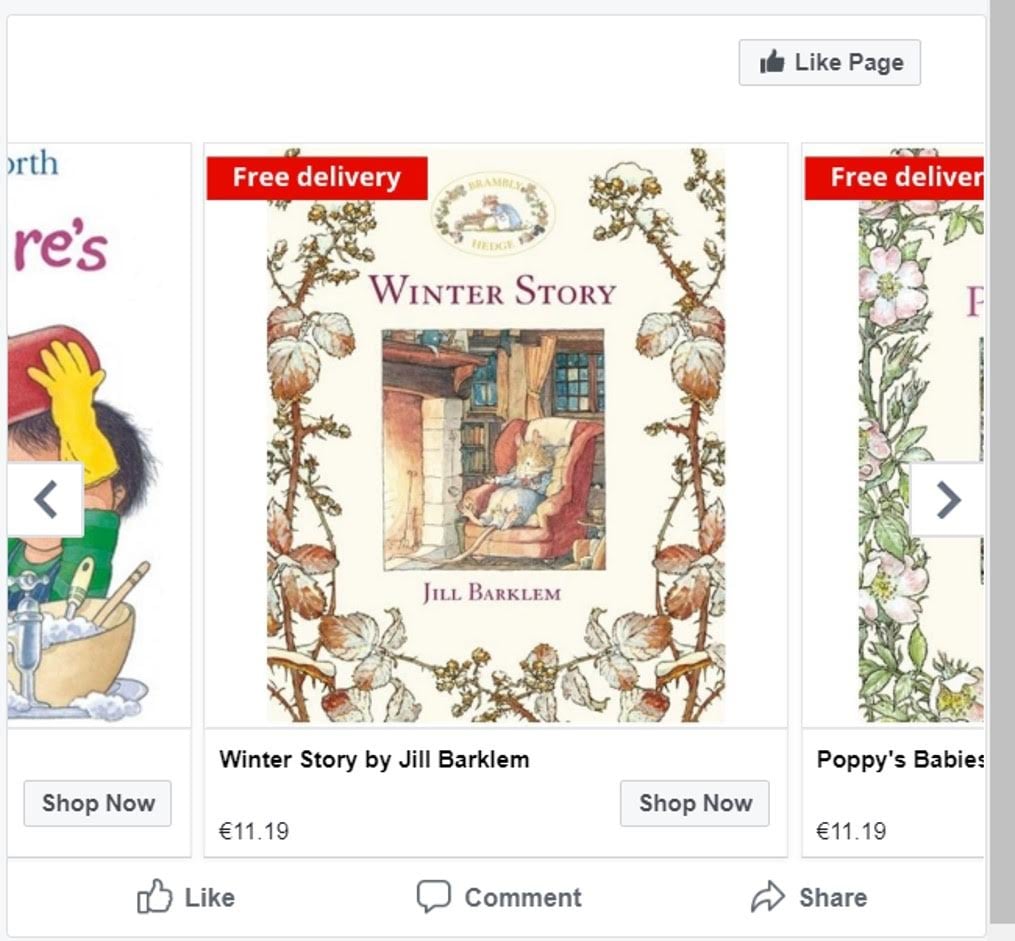Click the €11.19 price under Poppy's Babies
The height and width of the screenshot is (941, 1015).
(851, 831)
